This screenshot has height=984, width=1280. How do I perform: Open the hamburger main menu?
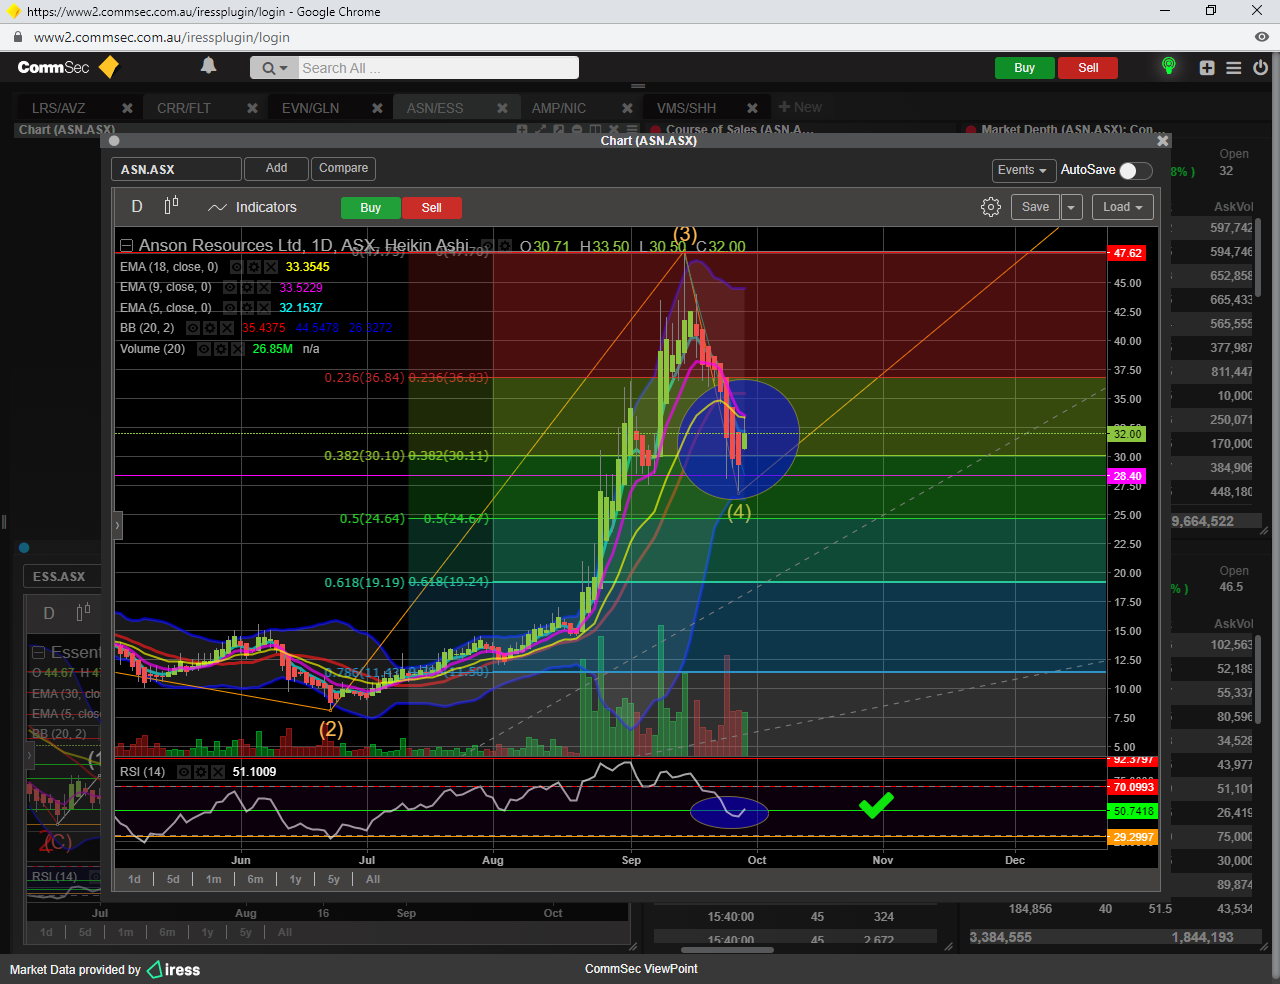tap(1234, 68)
